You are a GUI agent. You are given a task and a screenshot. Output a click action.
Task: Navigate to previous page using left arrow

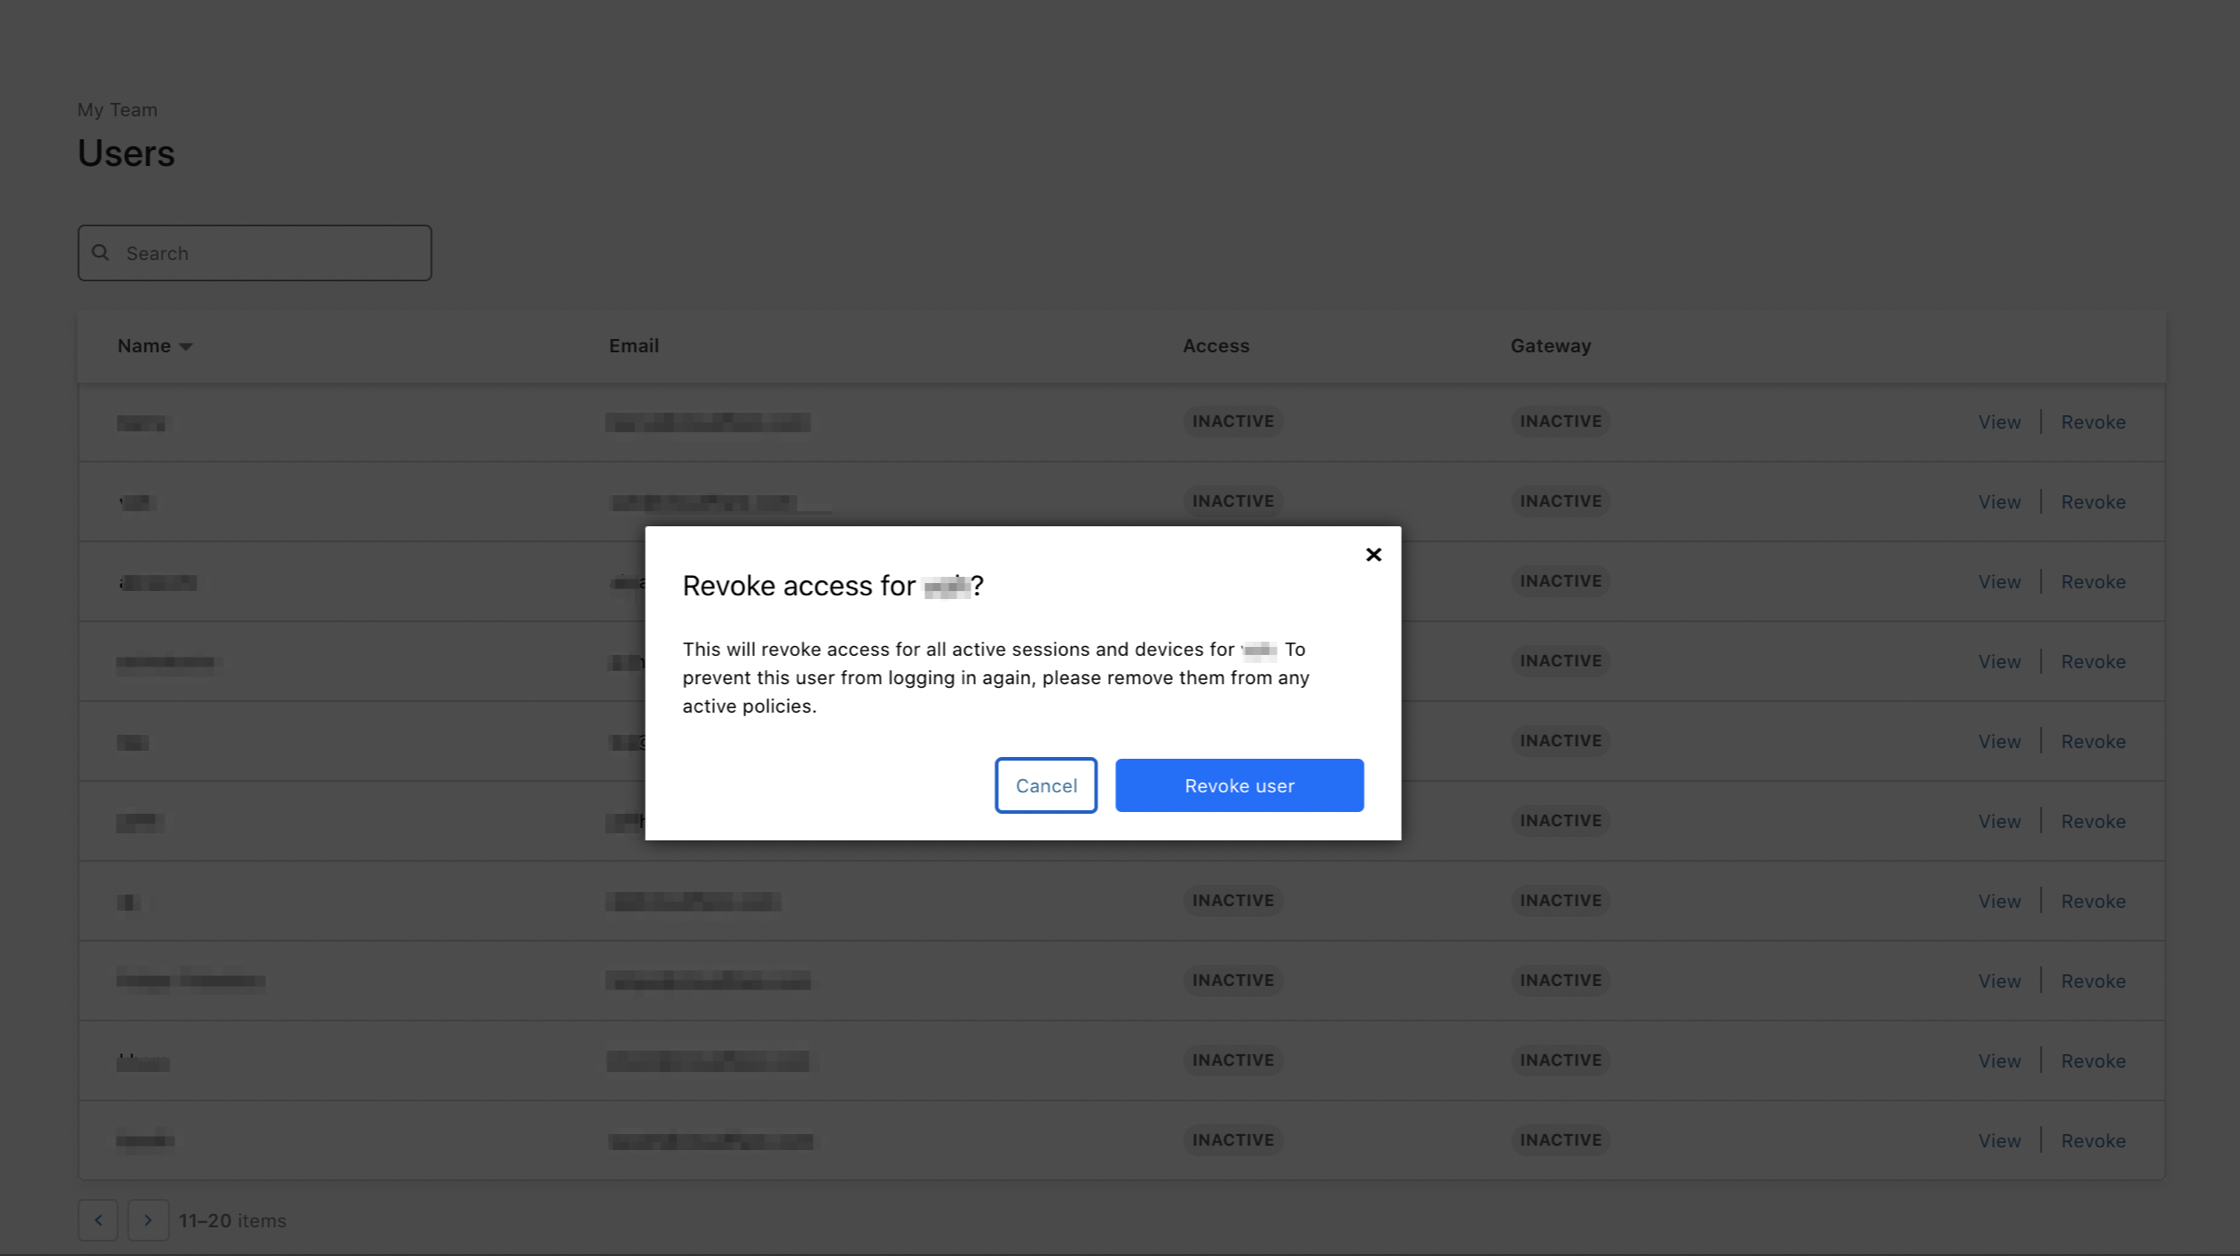click(x=98, y=1219)
